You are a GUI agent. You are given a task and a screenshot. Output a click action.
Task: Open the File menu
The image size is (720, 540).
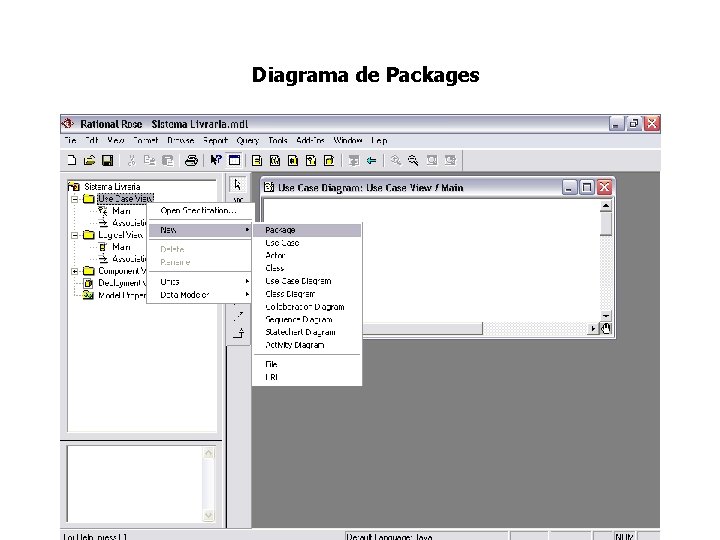(x=70, y=141)
